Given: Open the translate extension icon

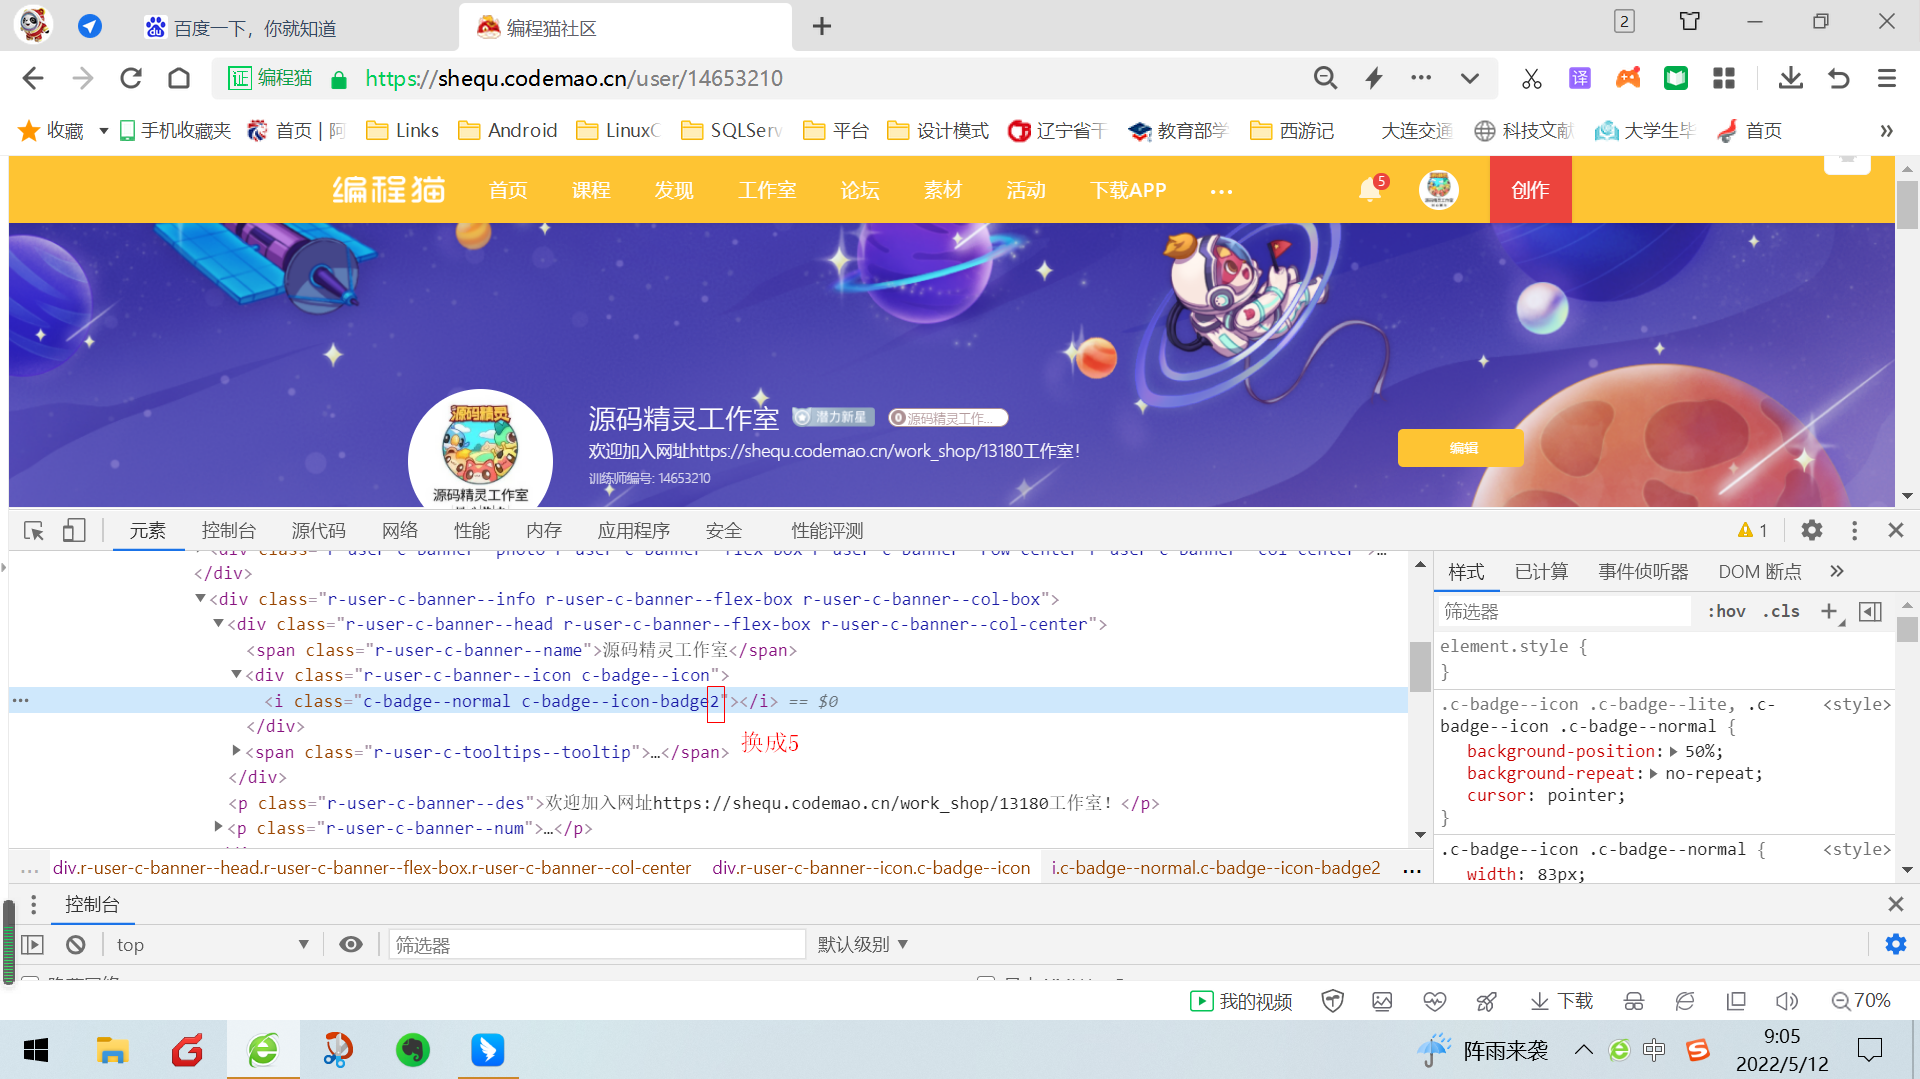Looking at the screenshot, I should click(1580, 78).
